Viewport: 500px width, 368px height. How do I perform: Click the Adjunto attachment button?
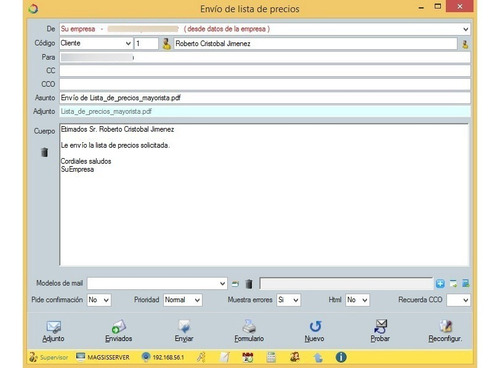click(53, 331)
